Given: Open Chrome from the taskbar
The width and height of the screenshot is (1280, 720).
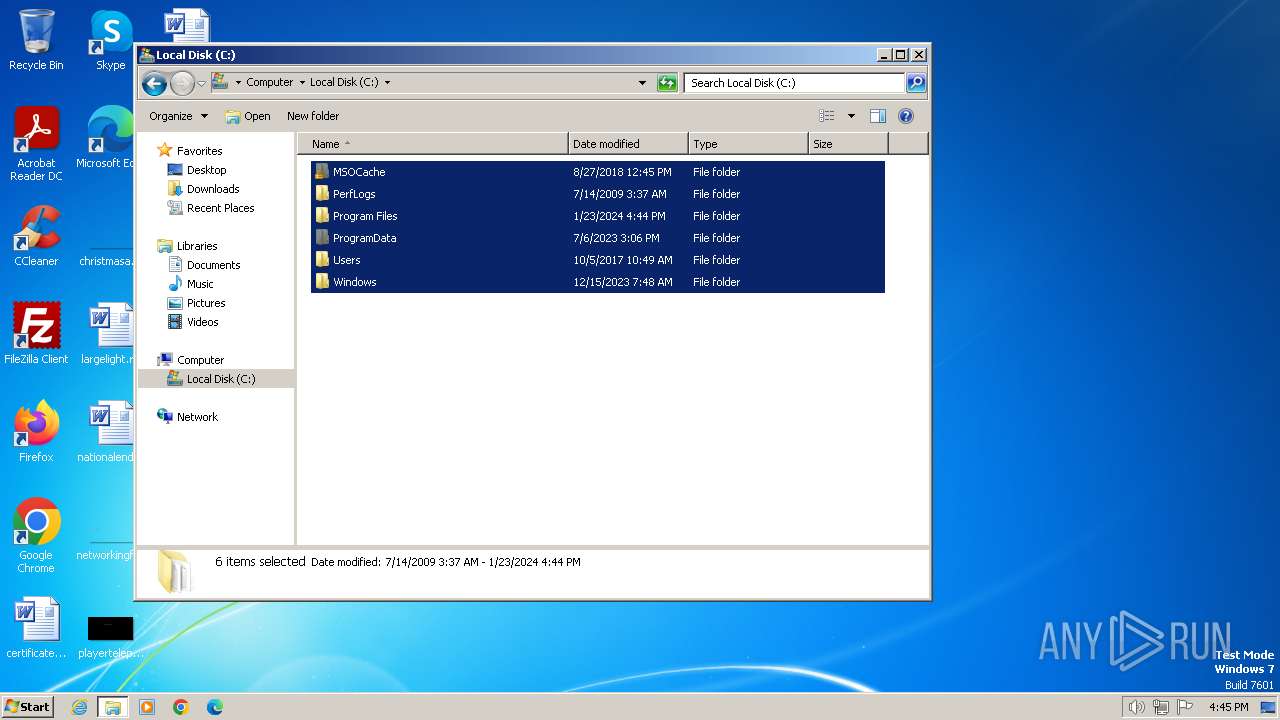Looking at the screenshot, I should pyautogui.click(x=181, y=707).
